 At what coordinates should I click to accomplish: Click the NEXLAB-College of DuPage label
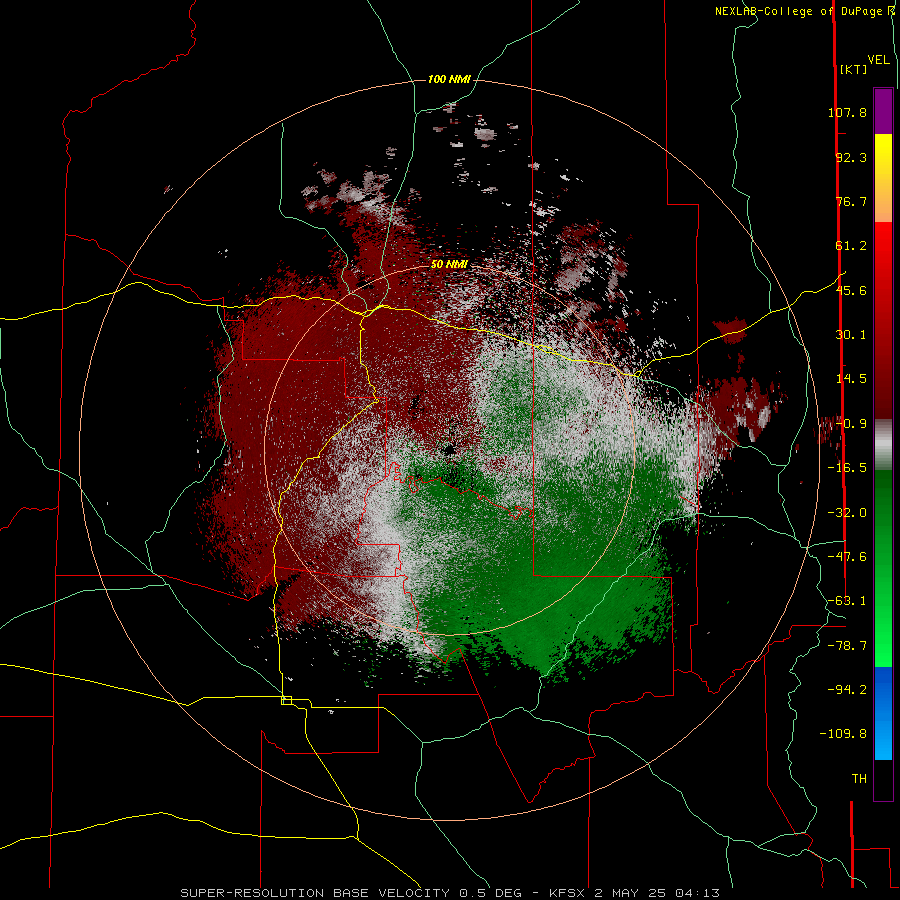pos(800,11)
